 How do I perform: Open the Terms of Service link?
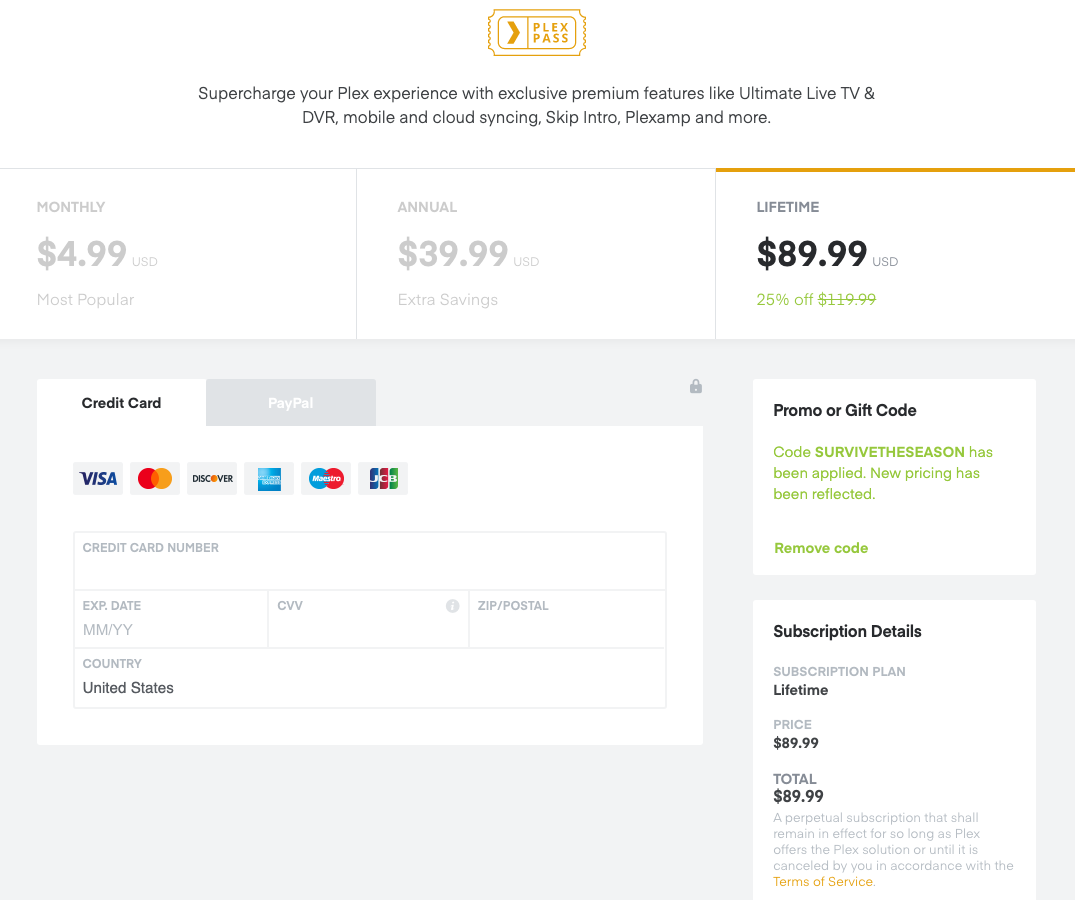(823, 882)
